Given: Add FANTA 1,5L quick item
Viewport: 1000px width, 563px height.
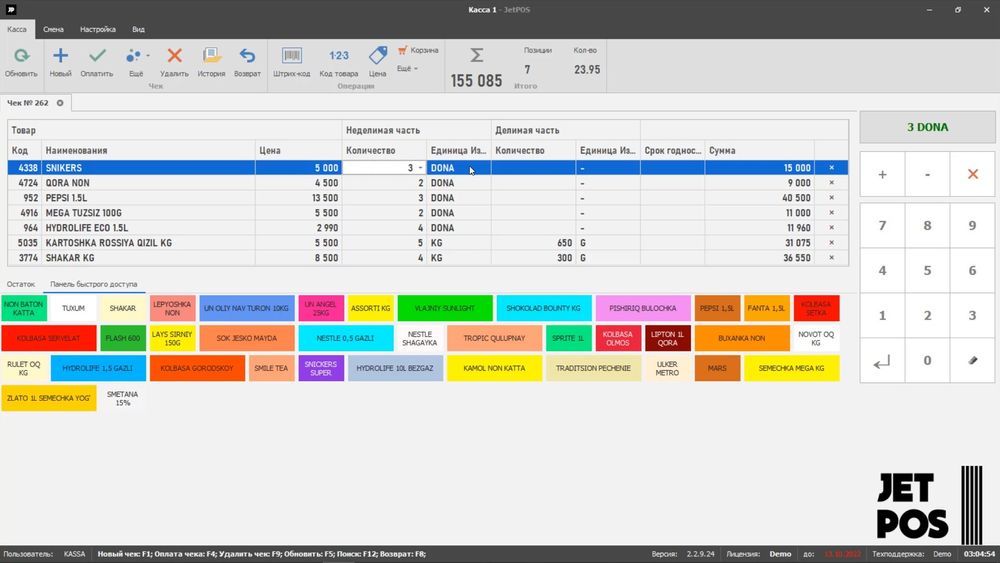Looking at the screenshot, I should pos(766,309).
